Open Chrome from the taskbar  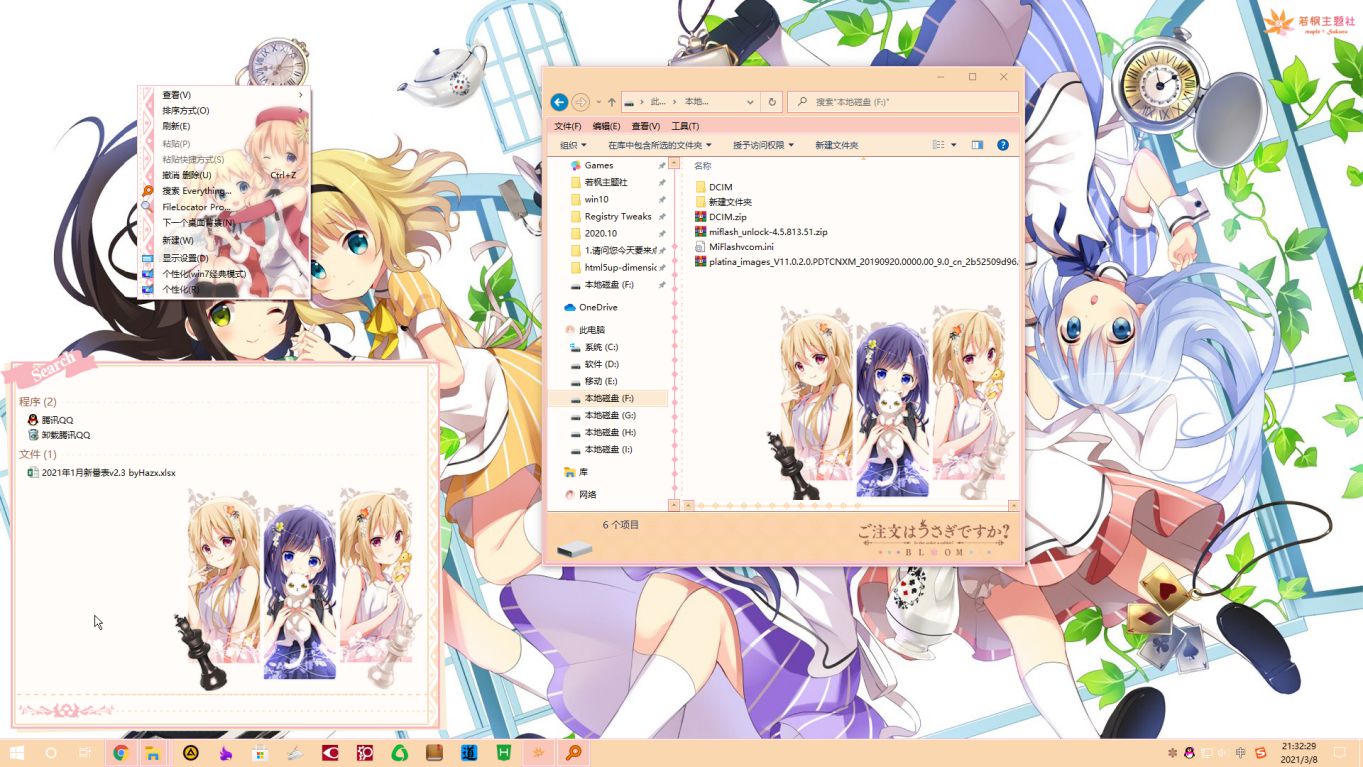pos(120,753)
